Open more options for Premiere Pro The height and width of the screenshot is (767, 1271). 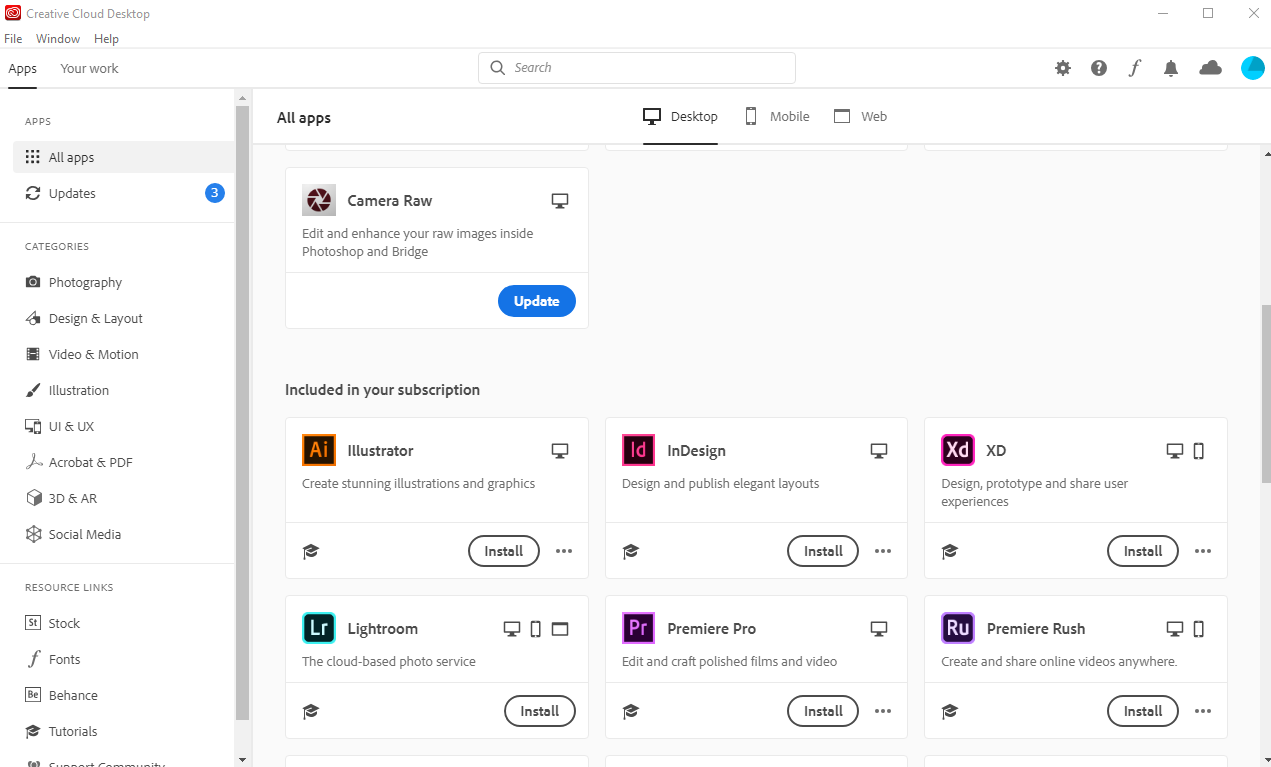click(x=883, y=711)
